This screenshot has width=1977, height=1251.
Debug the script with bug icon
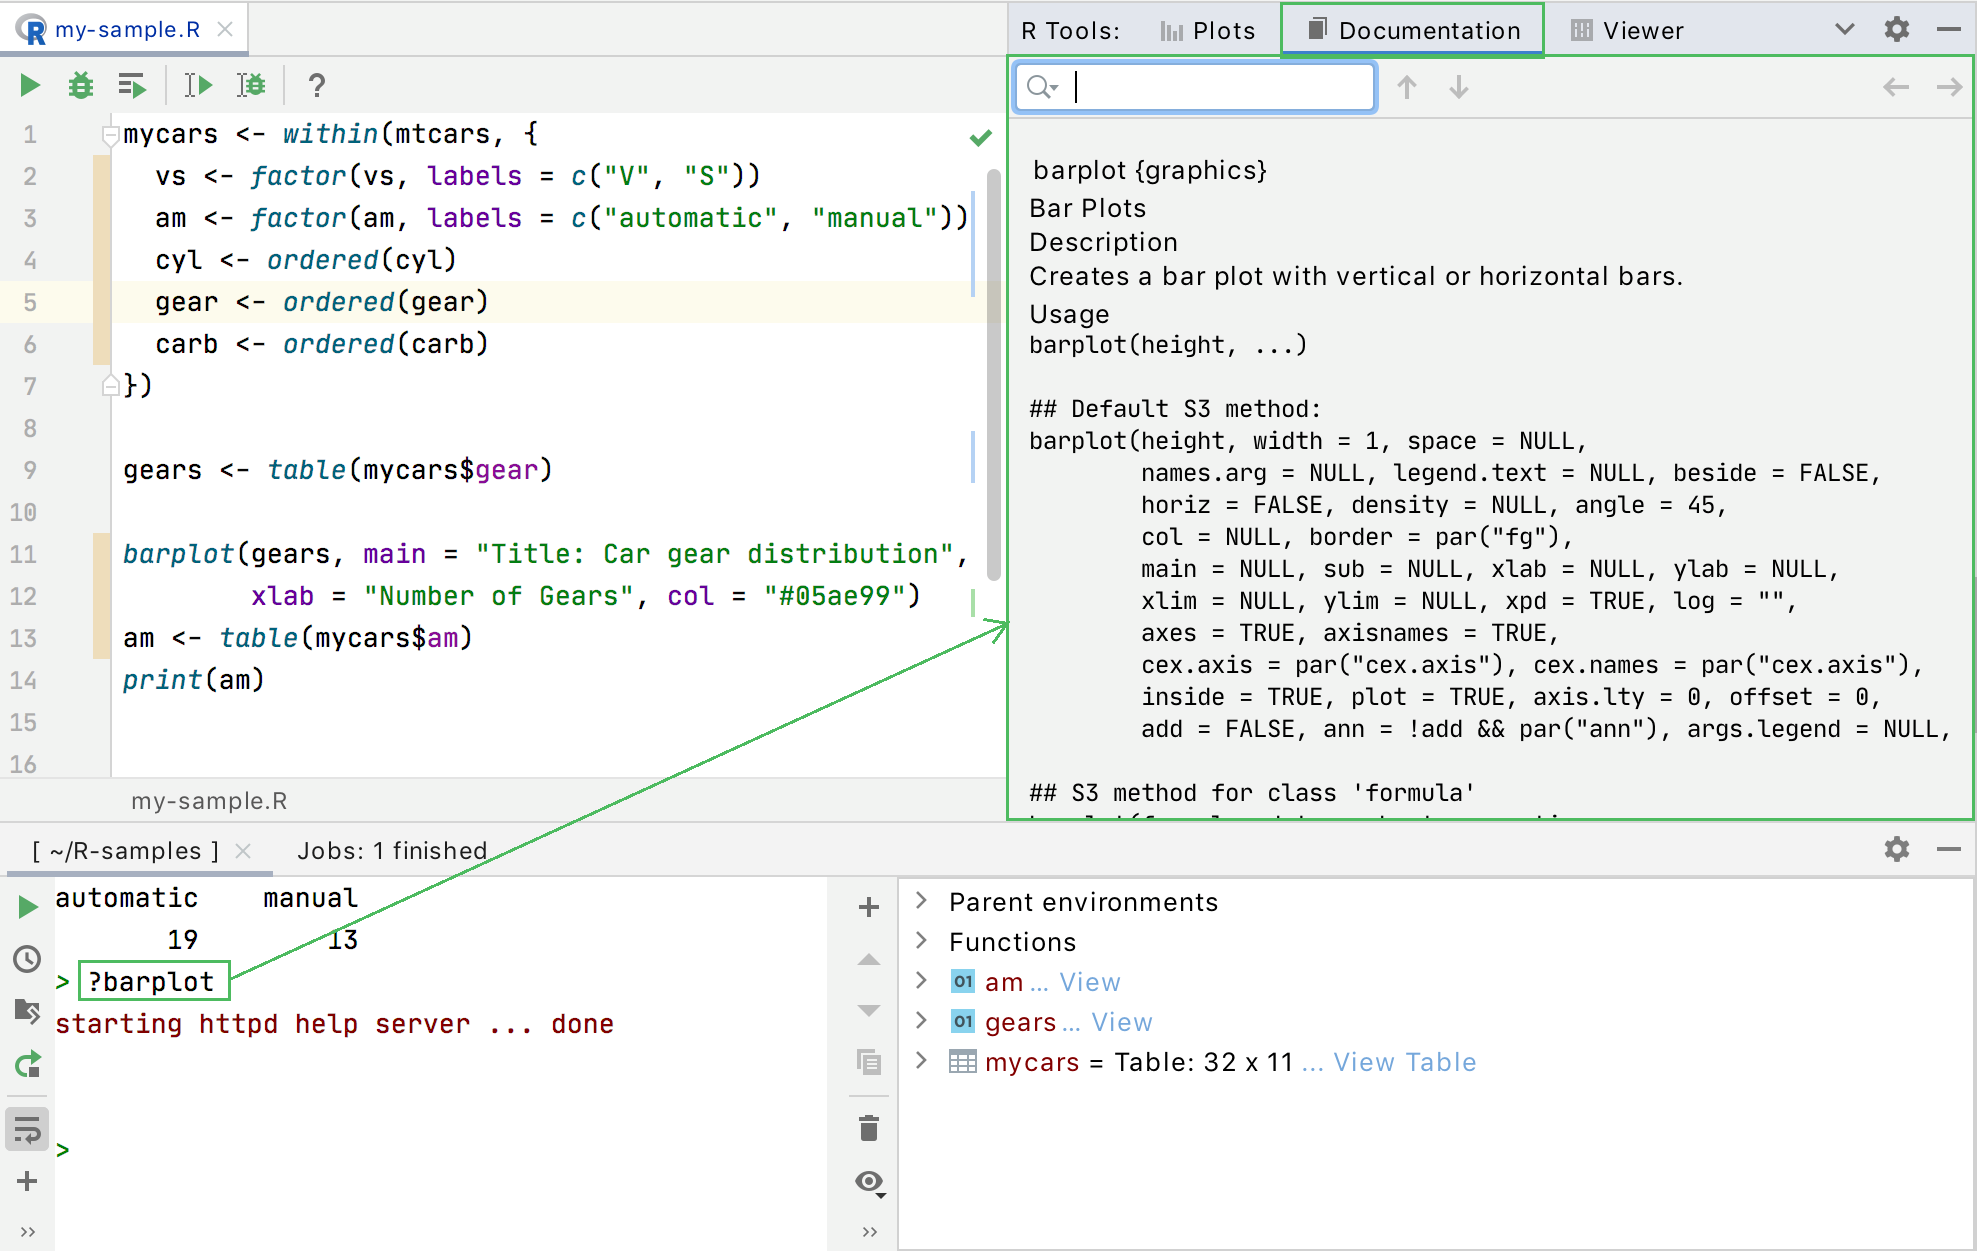80,86
